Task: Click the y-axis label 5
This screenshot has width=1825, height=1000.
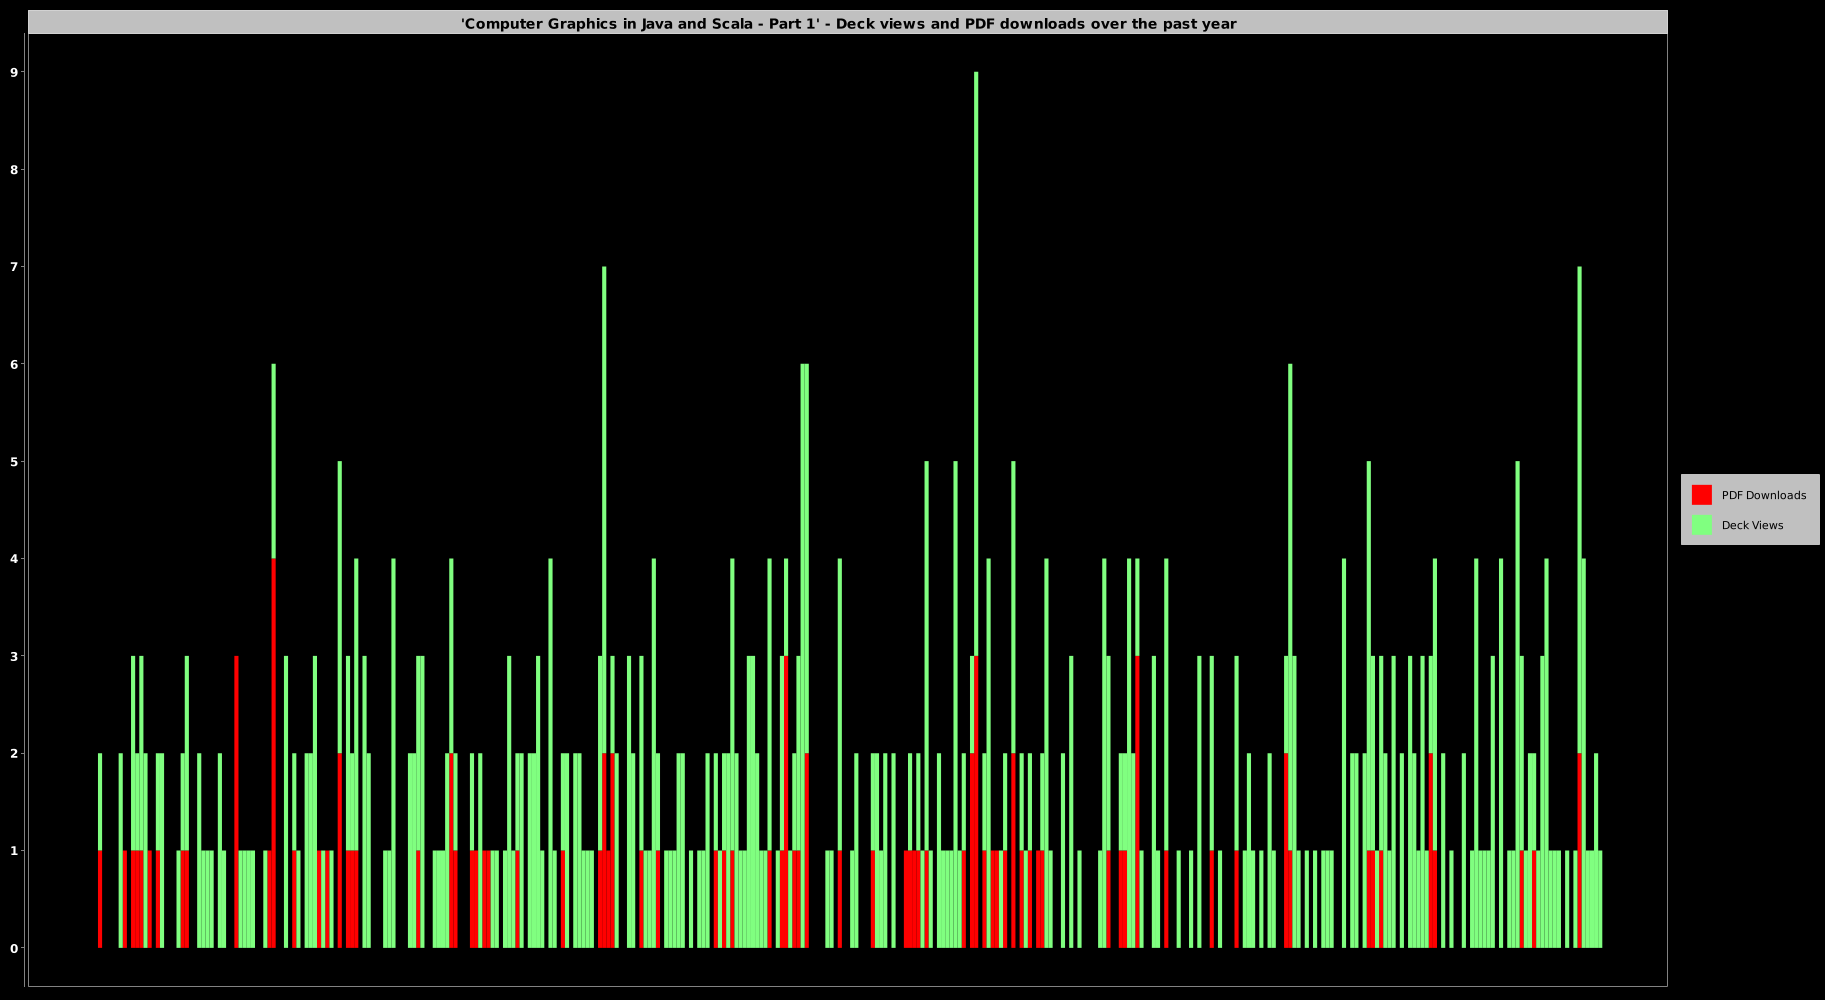Action: click(14, 462)
